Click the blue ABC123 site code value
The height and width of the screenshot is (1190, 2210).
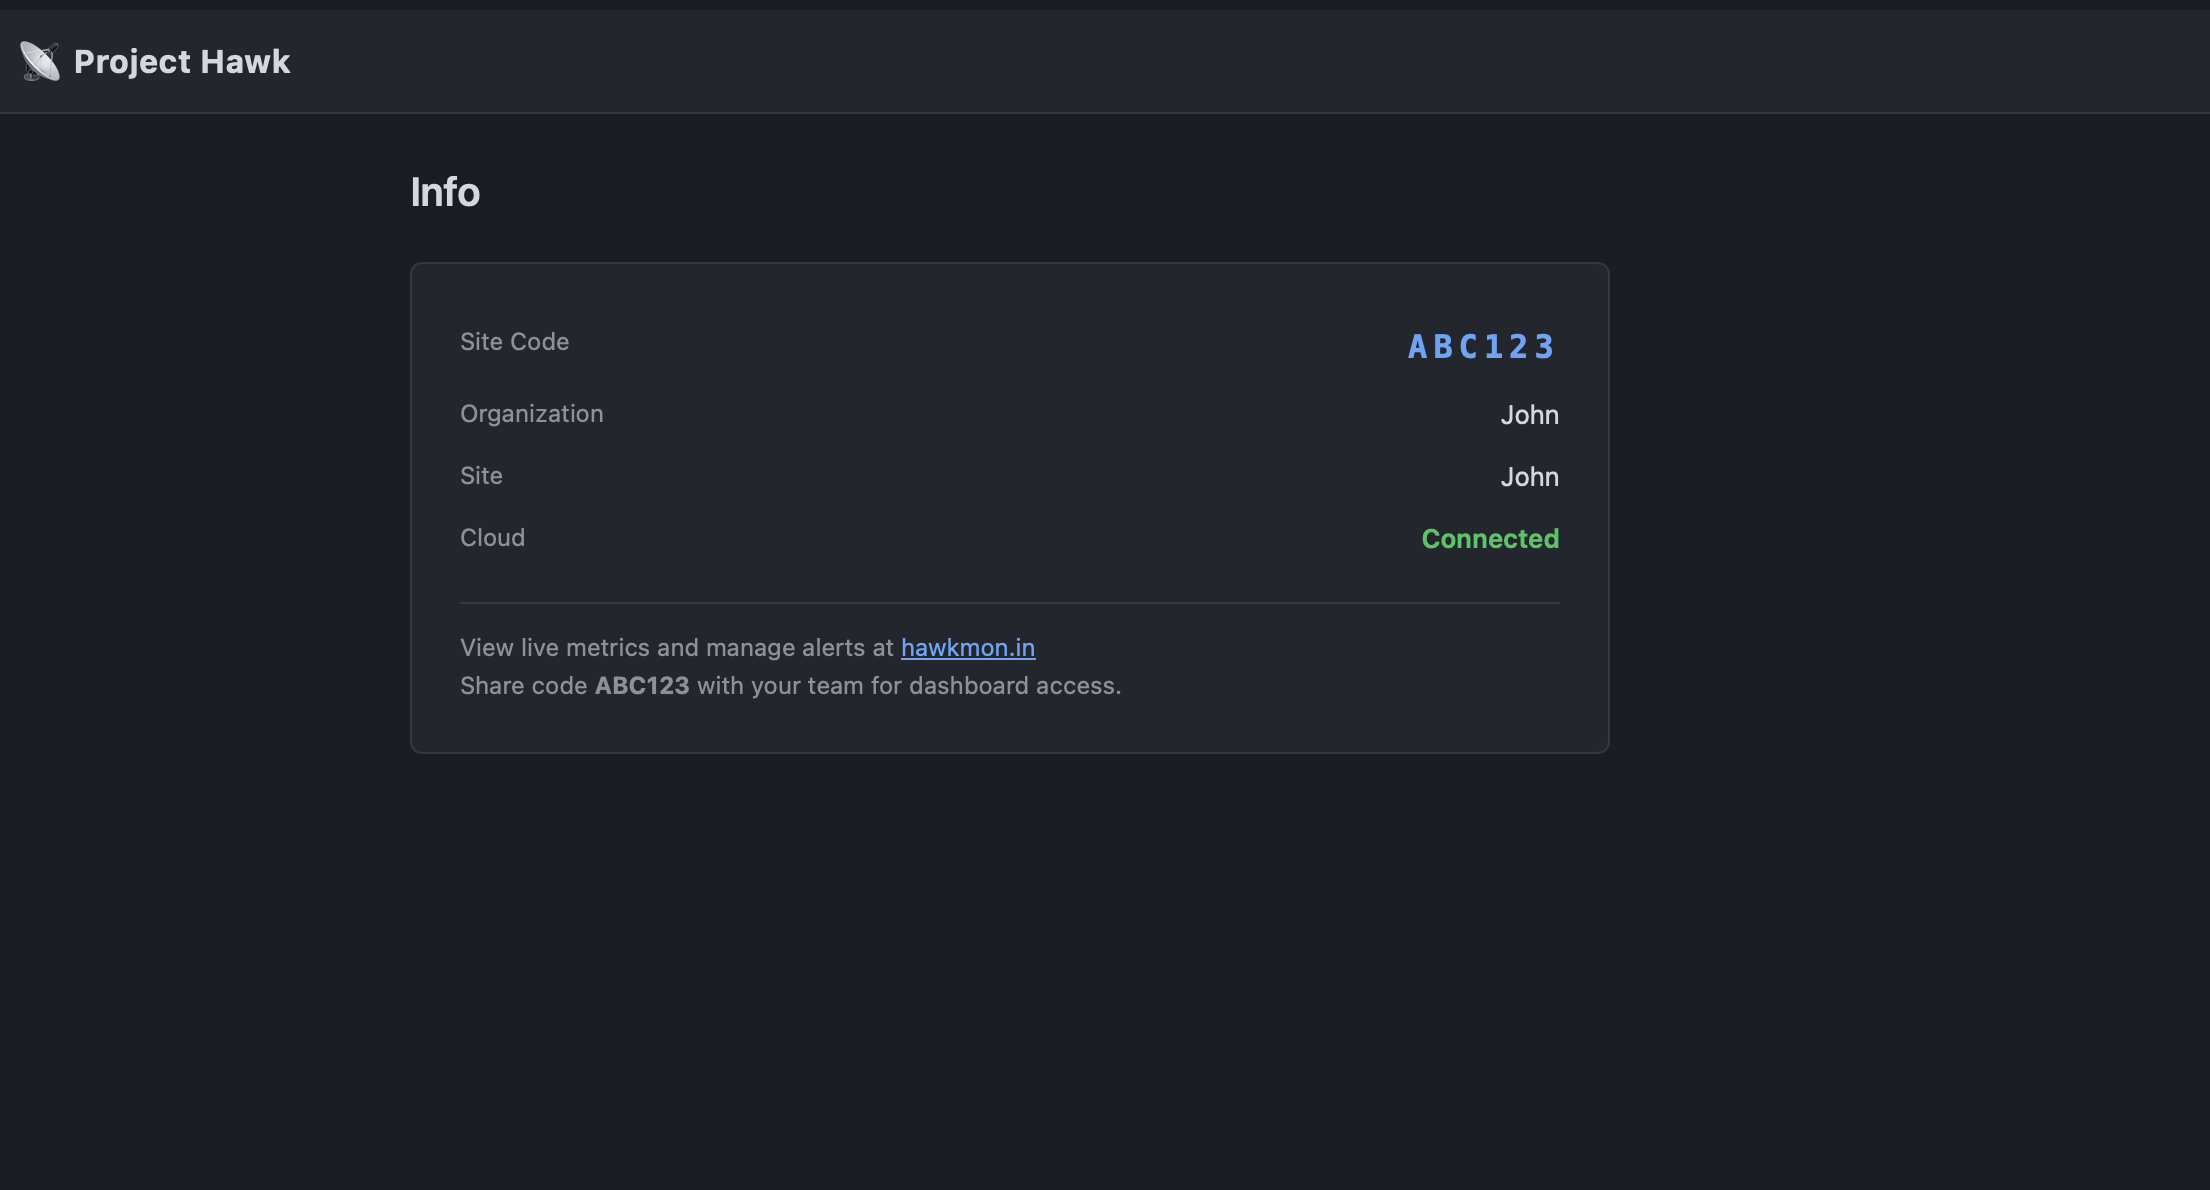coord(1481,347)
